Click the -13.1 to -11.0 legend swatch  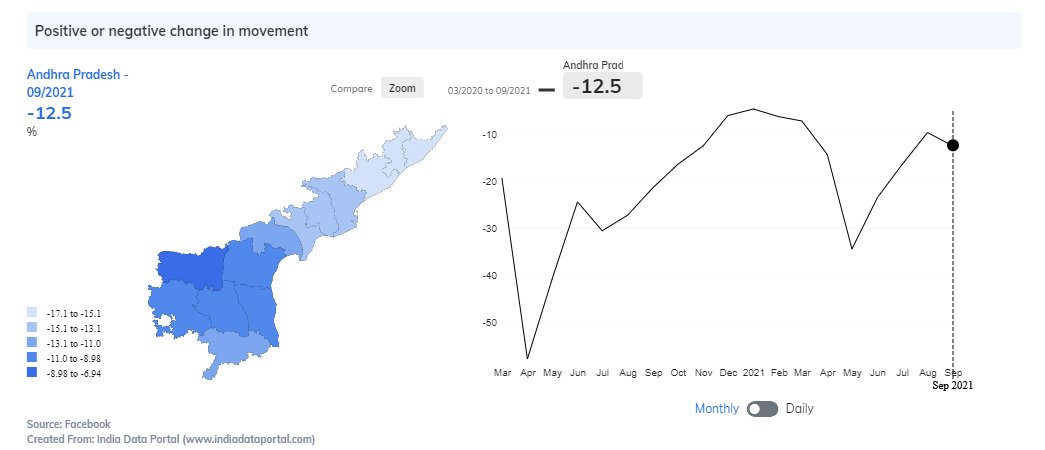(x=32, y=343)
